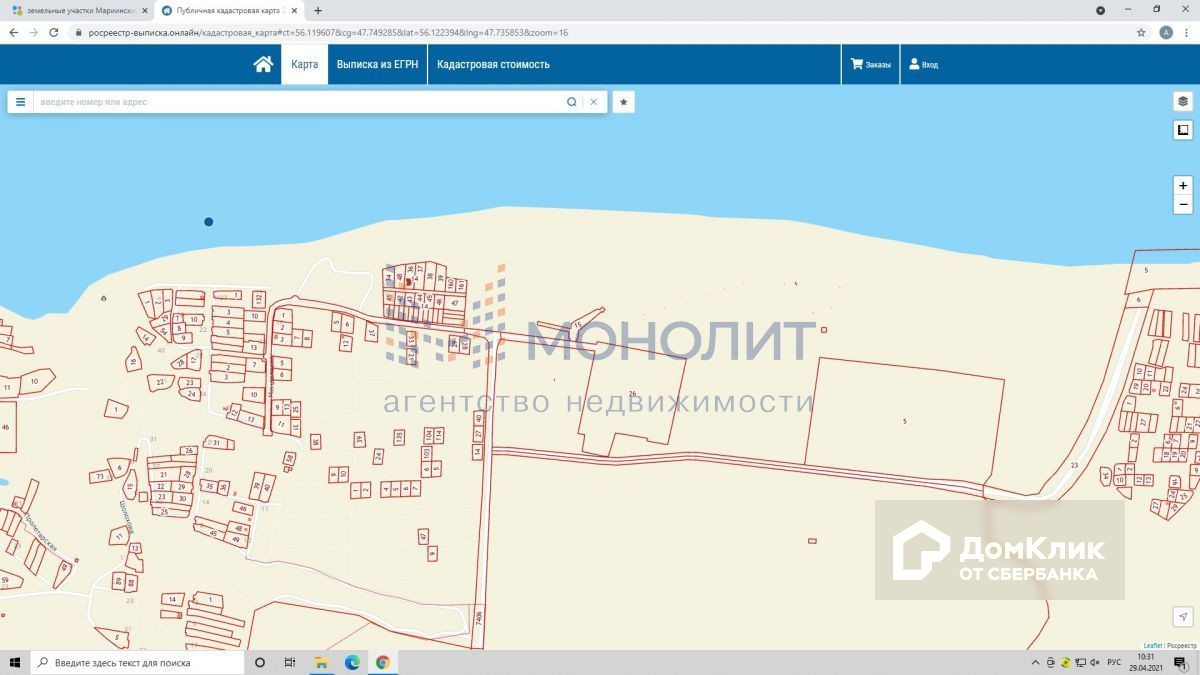Click the Вход login button
The image size is (1200, 675).
[x=923, y=64]
